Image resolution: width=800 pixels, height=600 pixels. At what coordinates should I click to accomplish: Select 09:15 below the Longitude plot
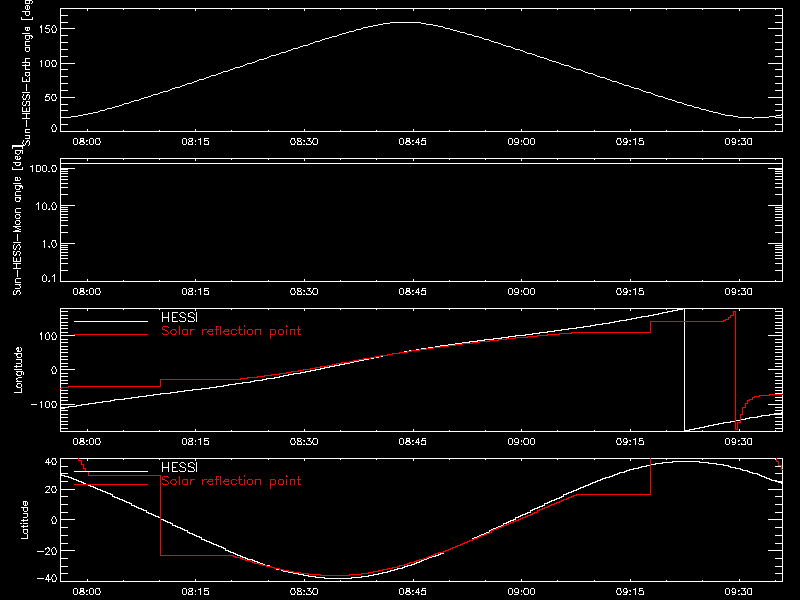630,442
